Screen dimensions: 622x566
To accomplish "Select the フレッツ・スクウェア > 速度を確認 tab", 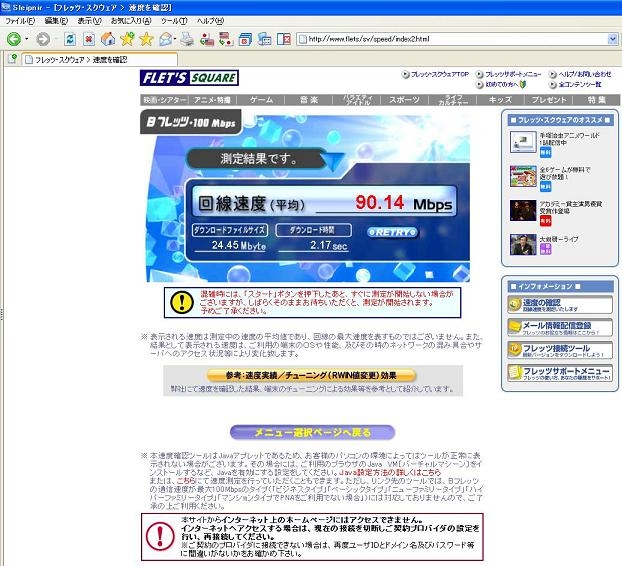I will click(99, 59).
